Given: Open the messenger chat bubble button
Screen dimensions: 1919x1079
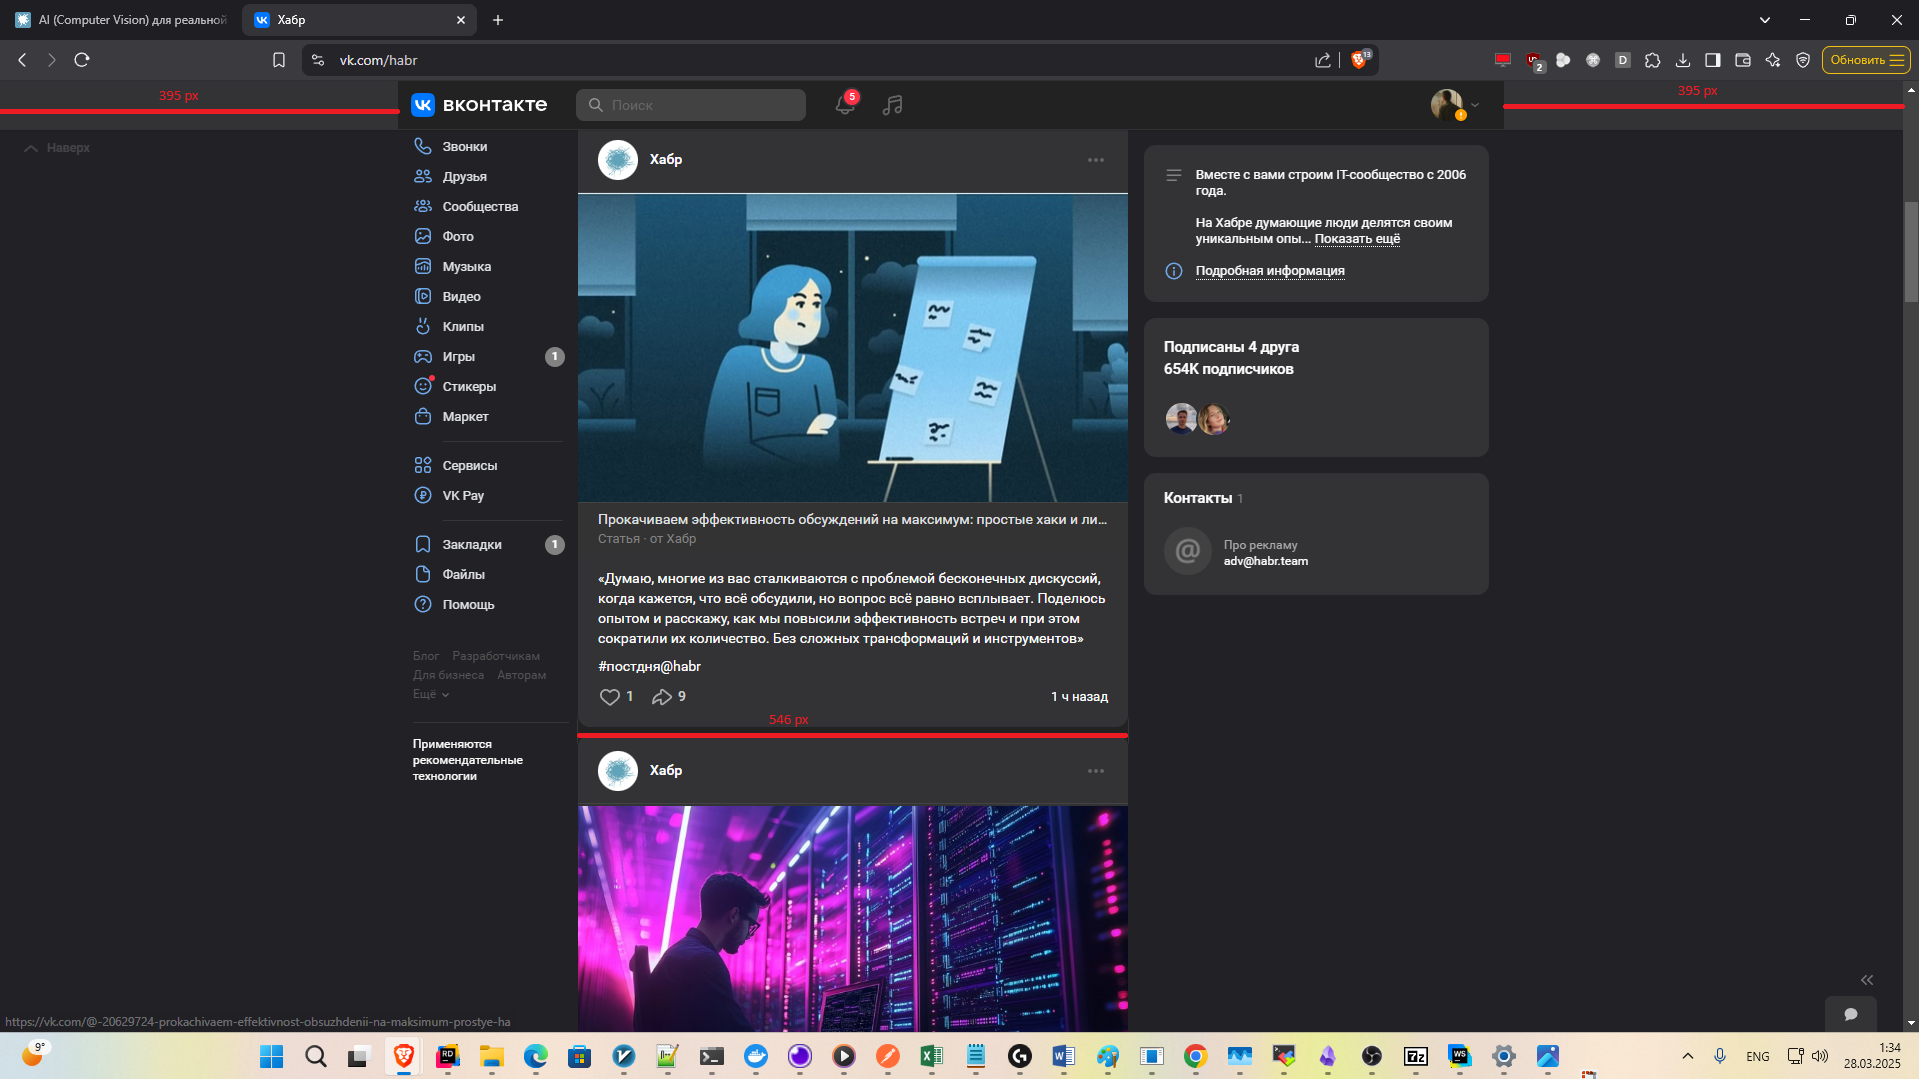Looking at the screenshot, I should [x=1851, y=1014].
